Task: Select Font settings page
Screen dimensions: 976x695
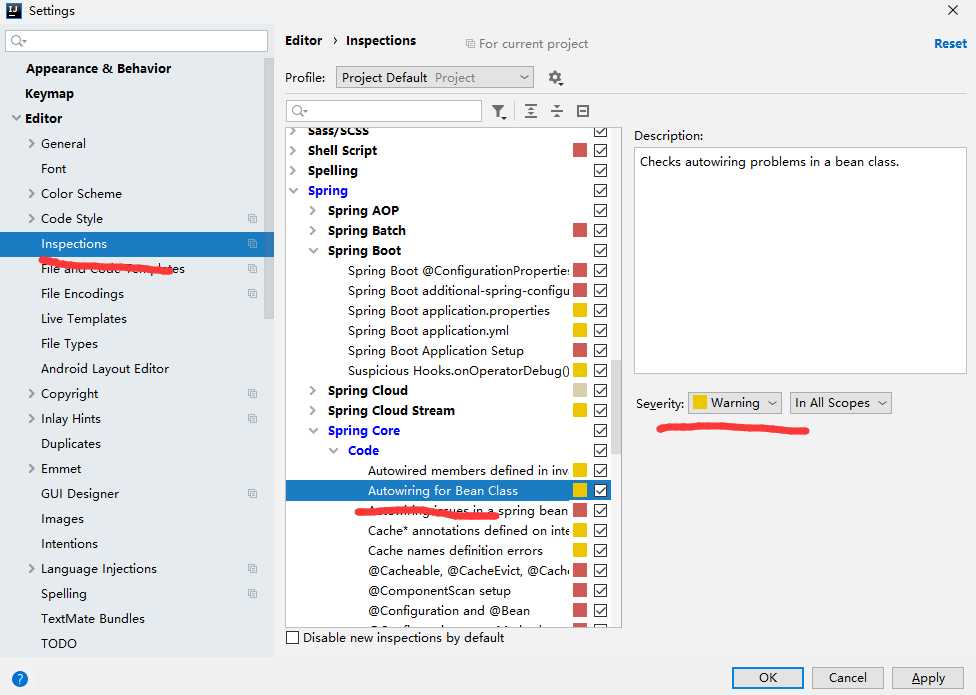Action: (54, 169)
